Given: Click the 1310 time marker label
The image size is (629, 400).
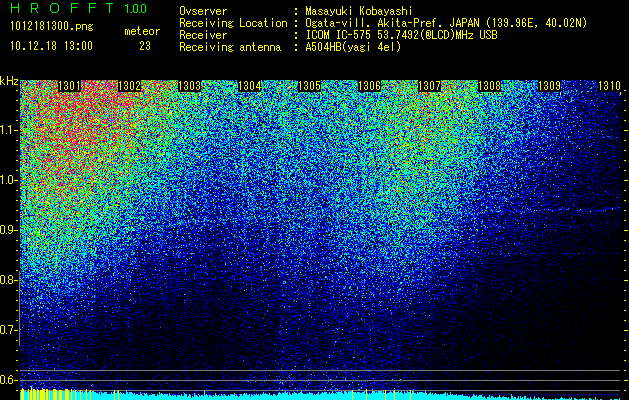Looking at the screenshot, I should point(609,86).
